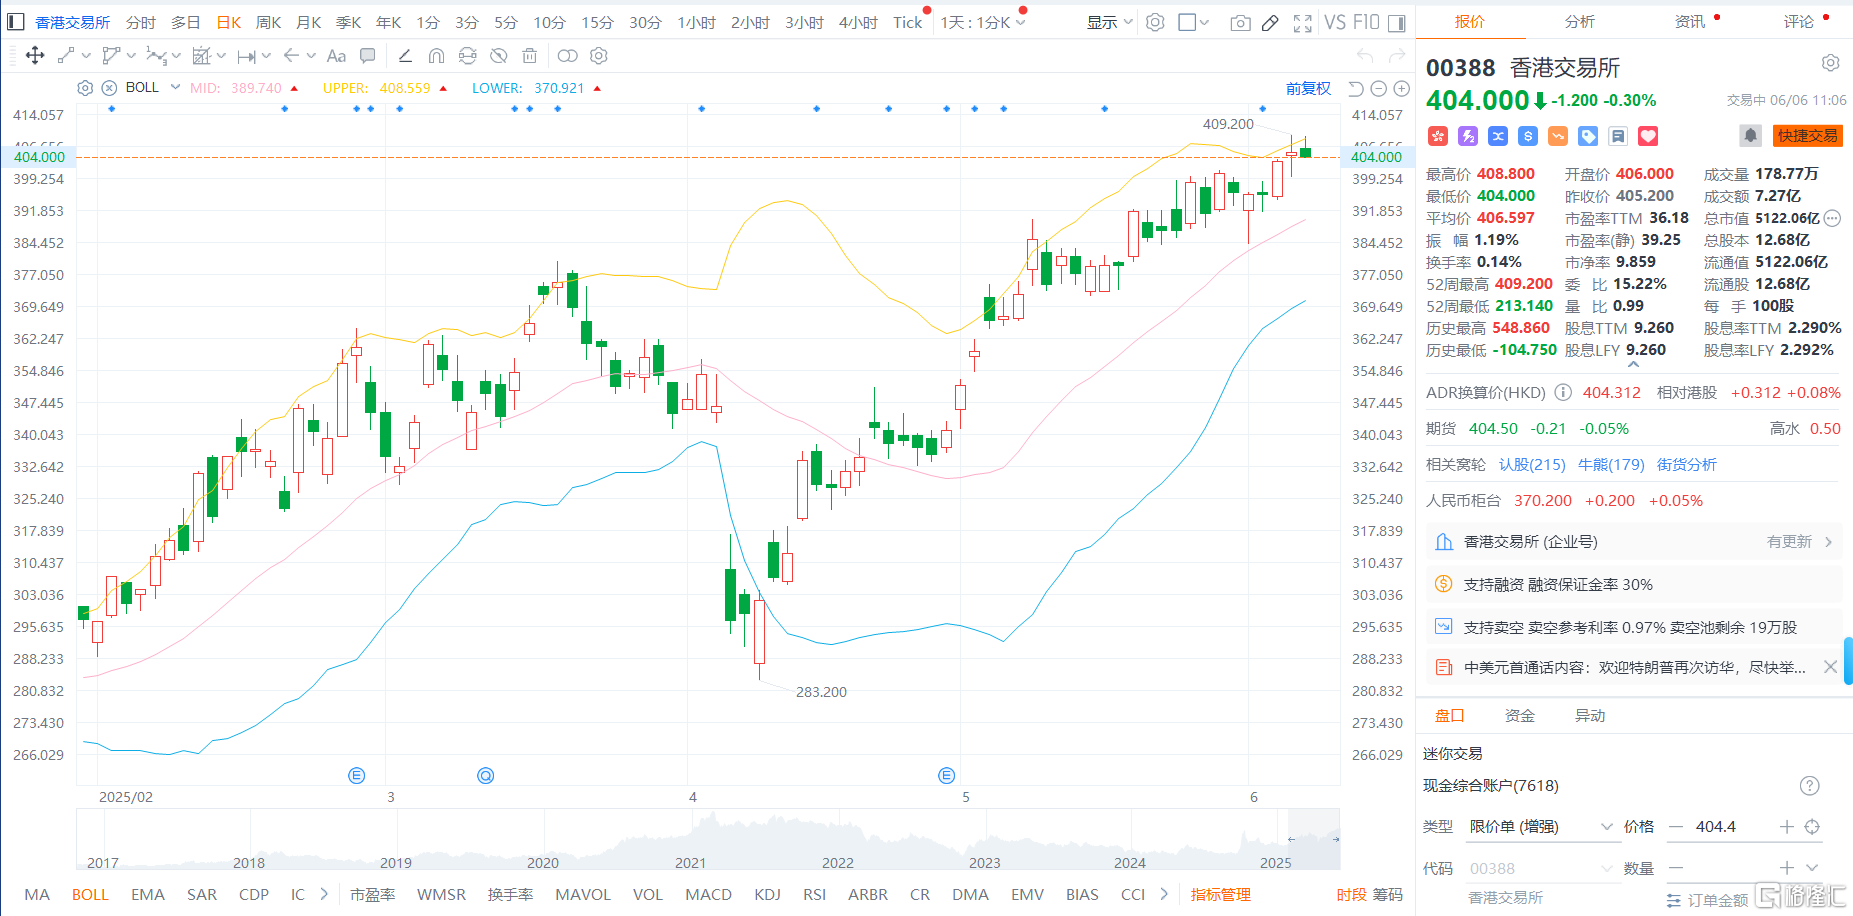The height and width of the screenshot is (916, 1853).
Task: Open 牛熊(179) CBBC link
Action: [x=1611, y=464]
